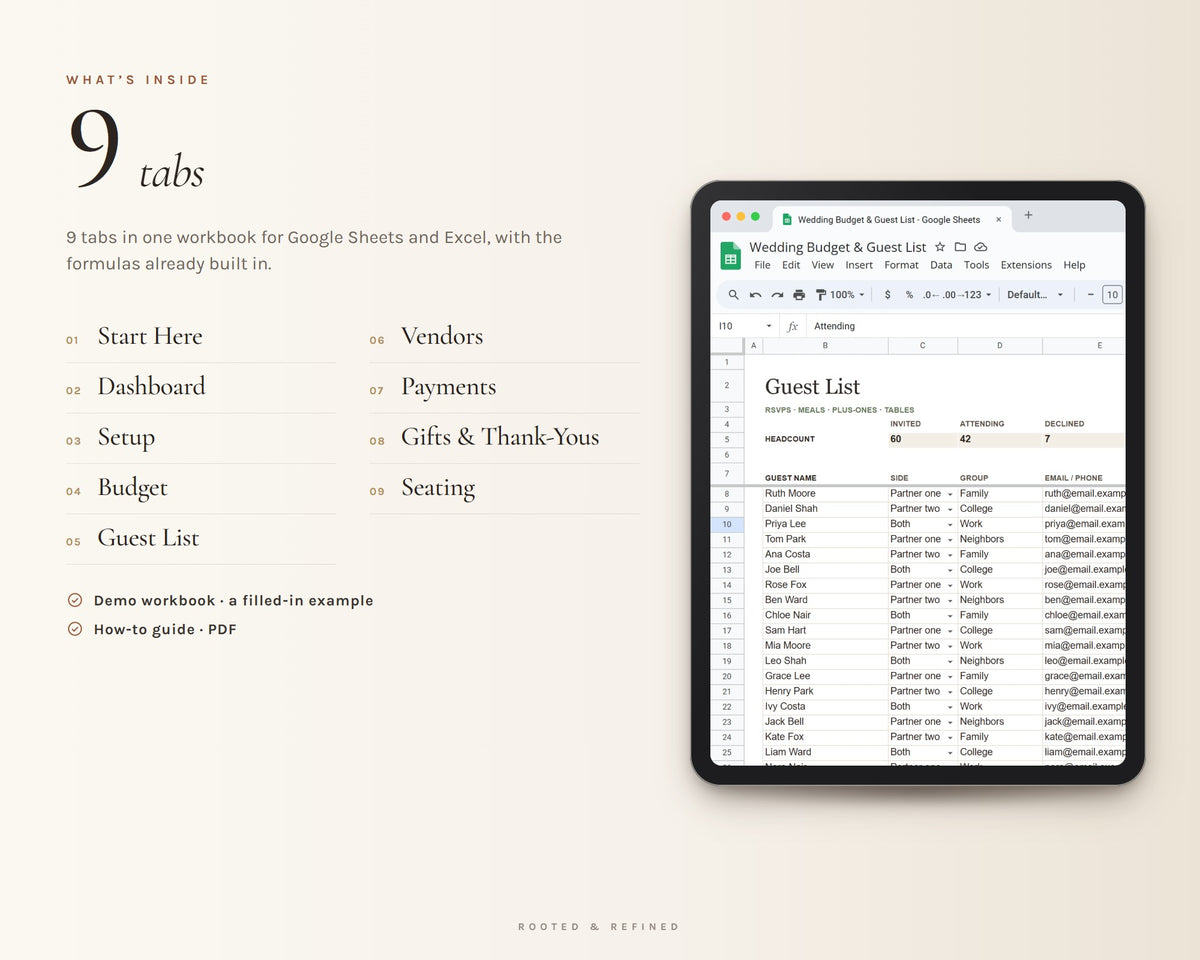Click the HEADCOUNT label cell
The image size is (1200, 960).
825,439
